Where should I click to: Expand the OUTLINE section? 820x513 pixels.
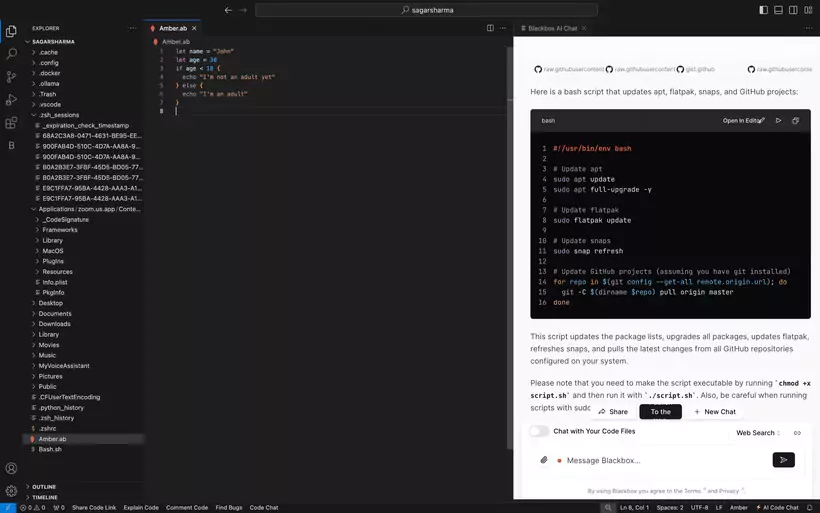pyautogui.click(x=82, y=487)
